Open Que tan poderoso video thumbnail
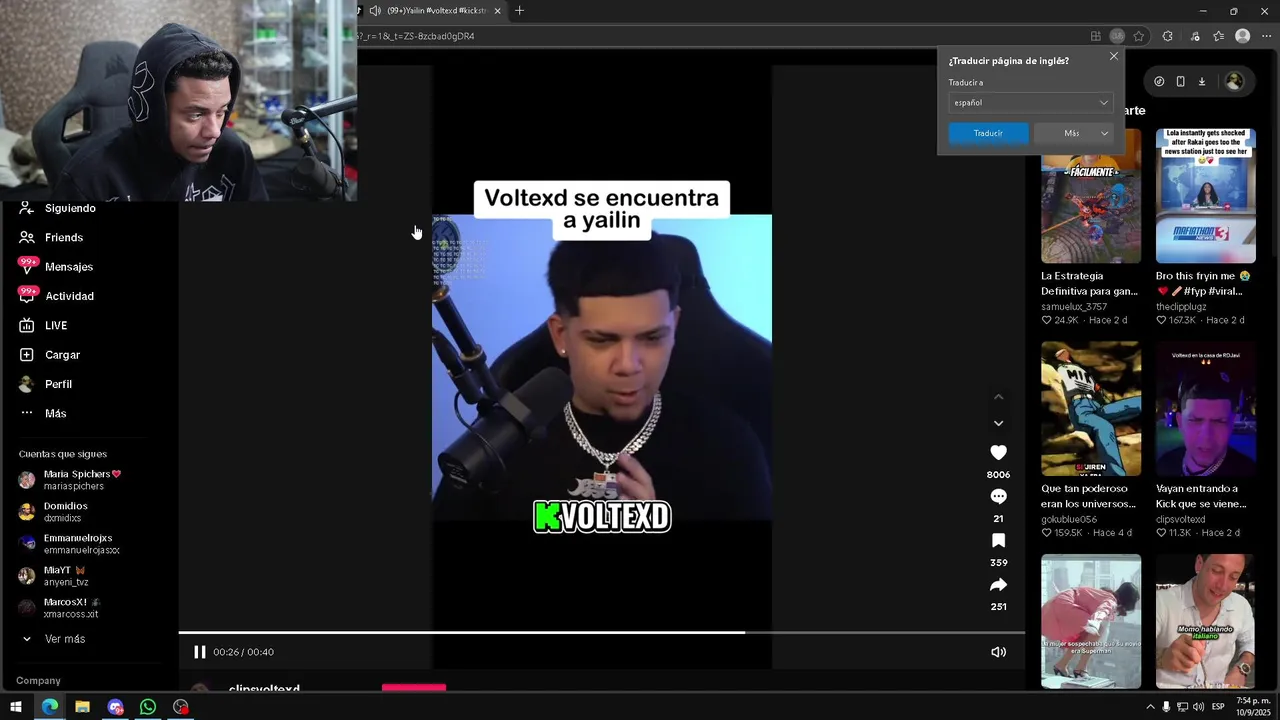Viewport: 1280px width, 720px height. pyautogui.click(x=1091, y=409)
